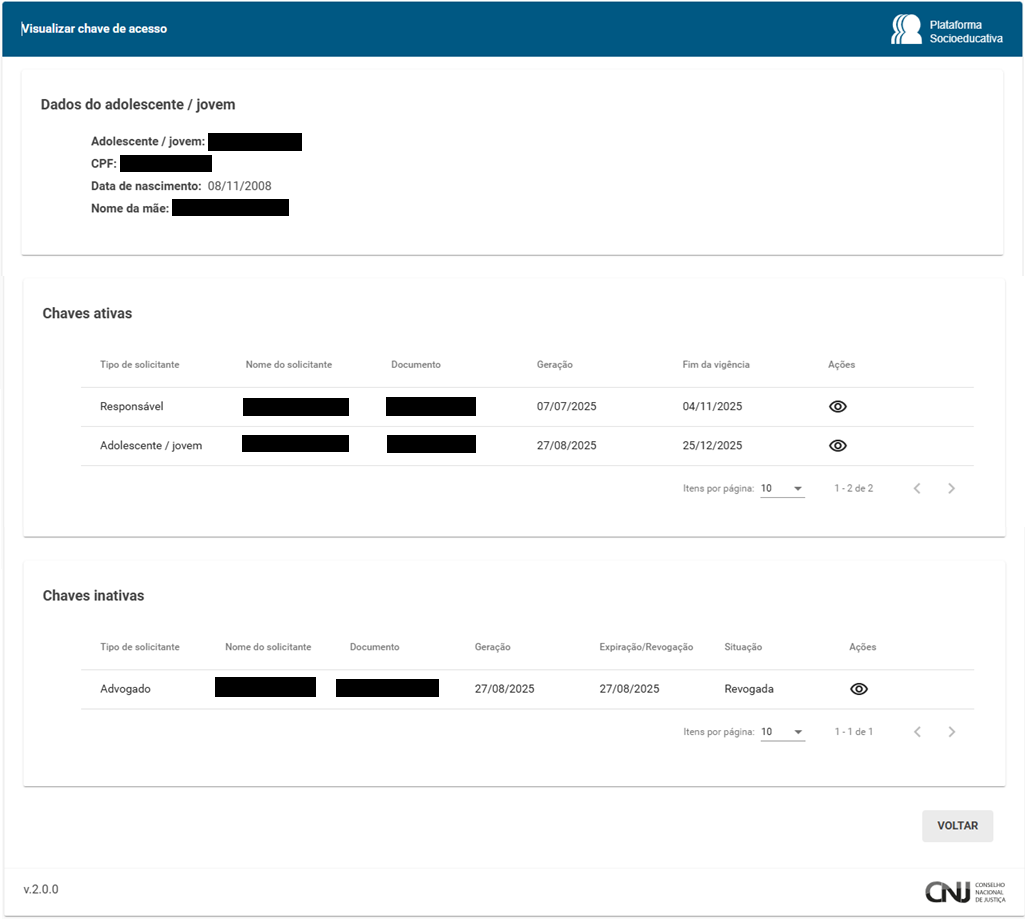
Task: Select the Responsável row type cell
Action: click(x=132, y=407)
